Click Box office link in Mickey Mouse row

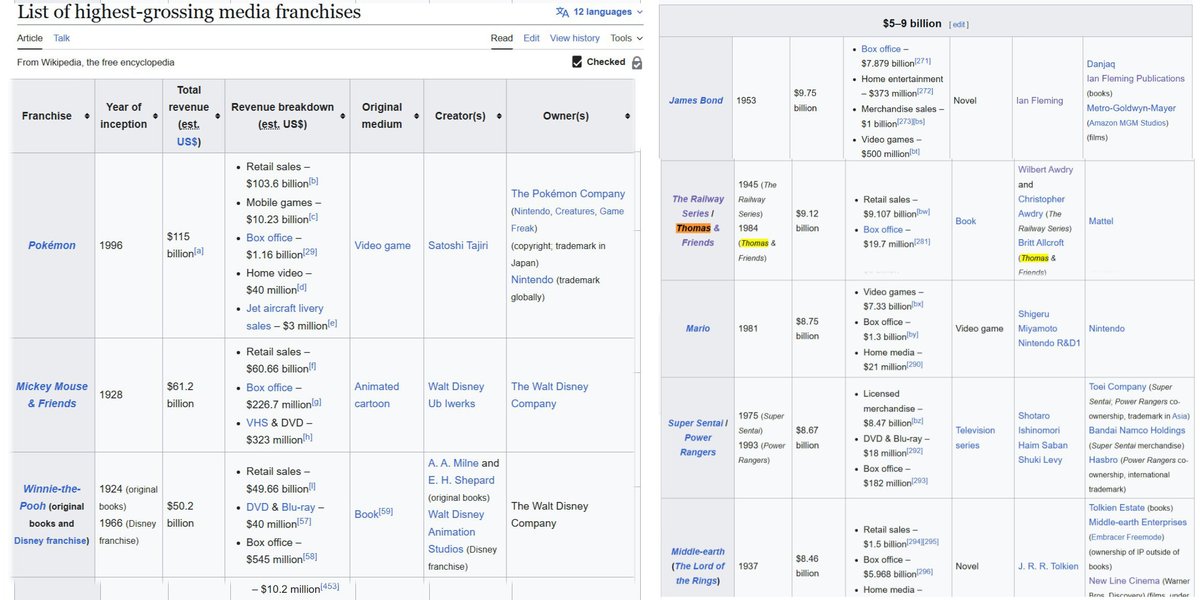[x=270, y=387]
